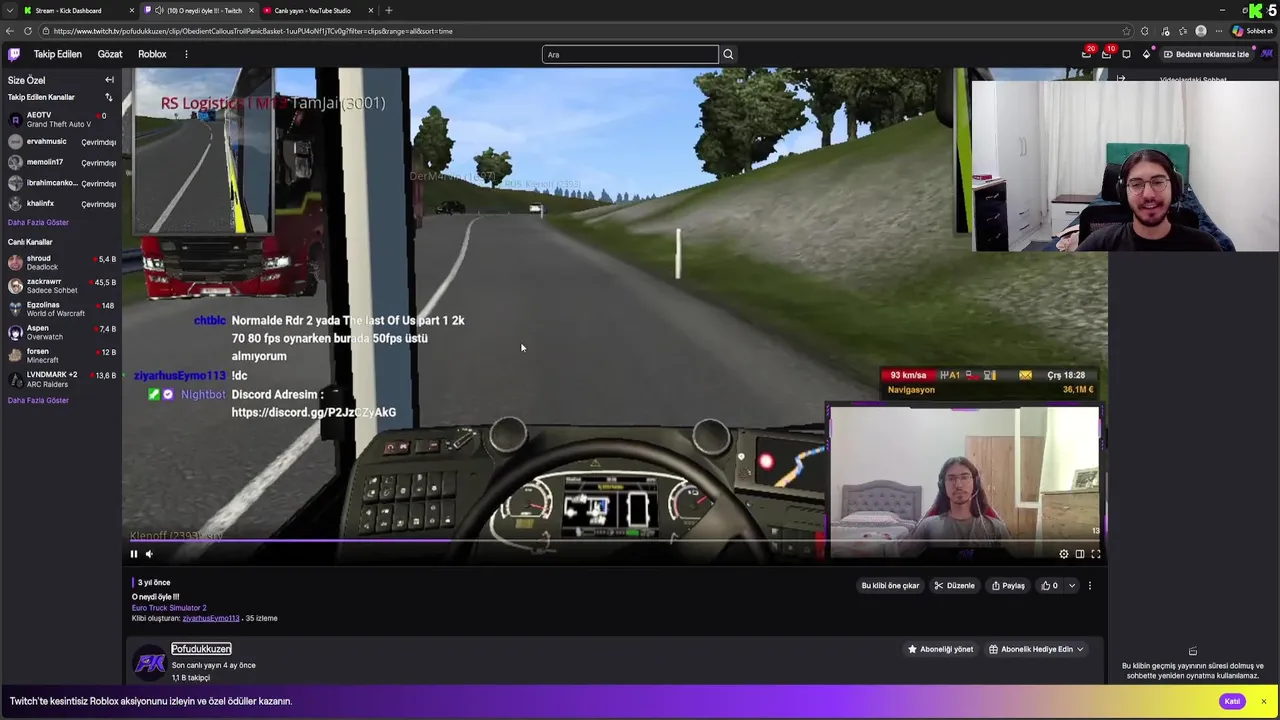1280x720 pixels.
Task: Open a new browser tab
Action: [389, 10]
